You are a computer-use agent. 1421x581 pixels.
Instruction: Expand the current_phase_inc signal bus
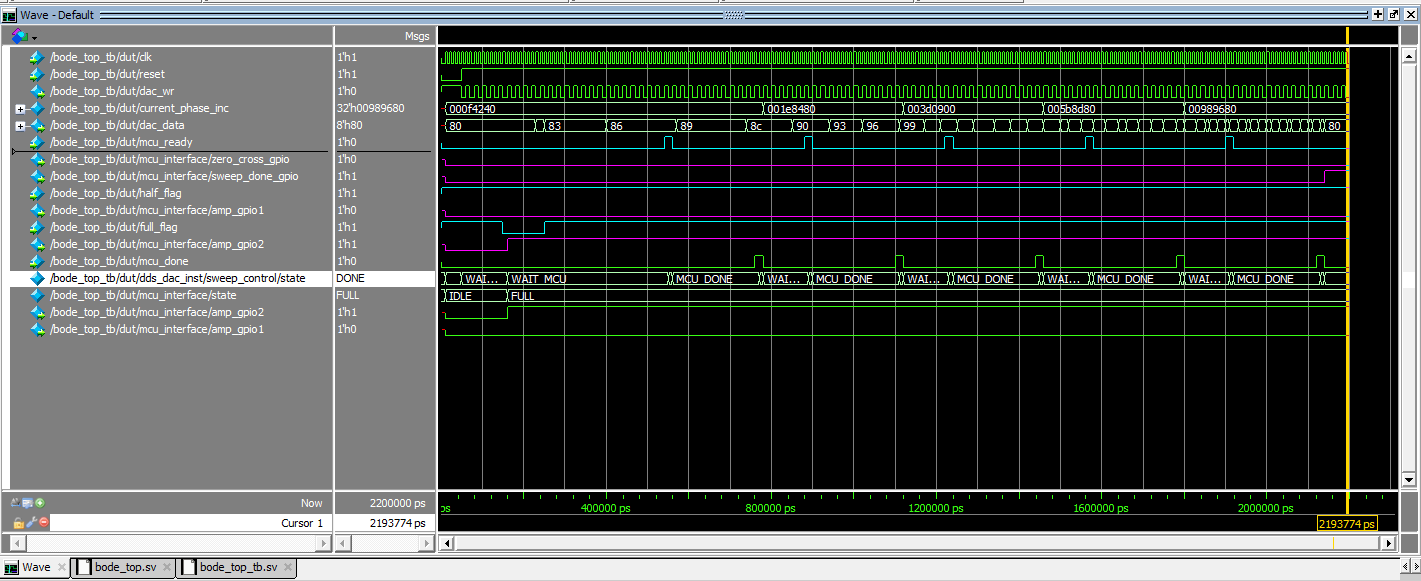(20, 109)
